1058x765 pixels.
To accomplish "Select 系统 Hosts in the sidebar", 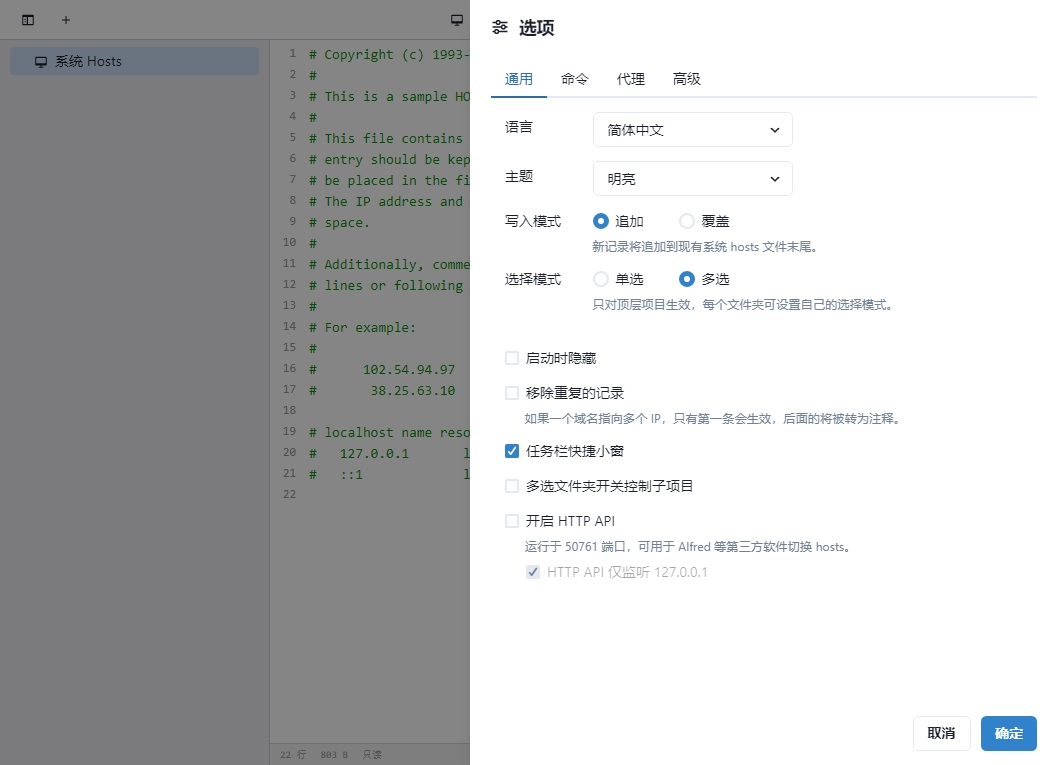I will tap(134, 61).
